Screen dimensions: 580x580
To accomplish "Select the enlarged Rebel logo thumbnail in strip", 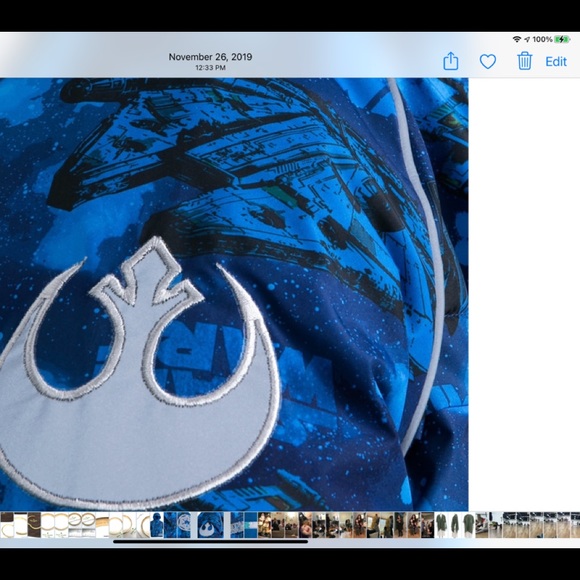I will tap(210, 525).
